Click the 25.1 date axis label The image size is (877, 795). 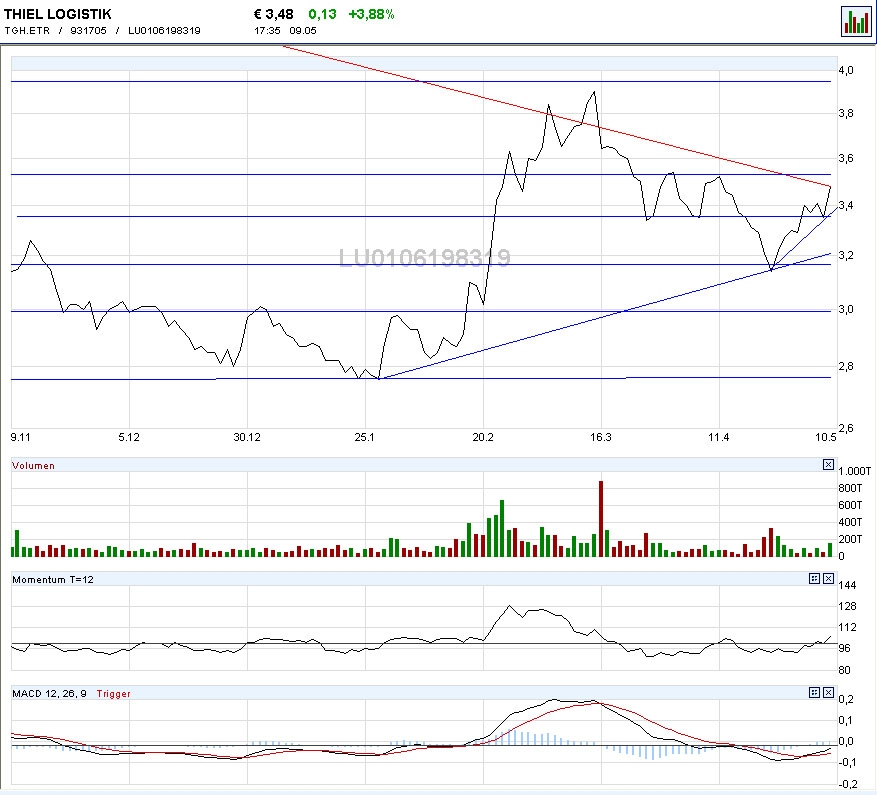[365, 437]
